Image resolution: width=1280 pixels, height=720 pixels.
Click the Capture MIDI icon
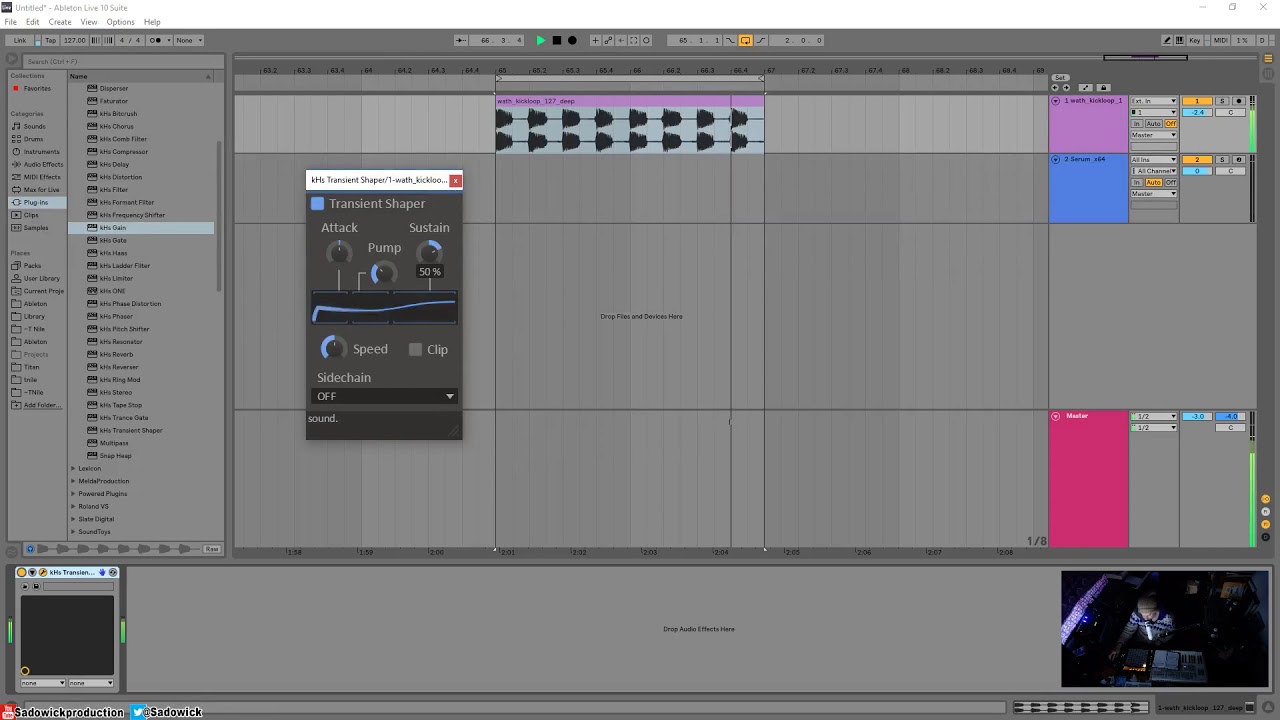click(x=633, y=40)
